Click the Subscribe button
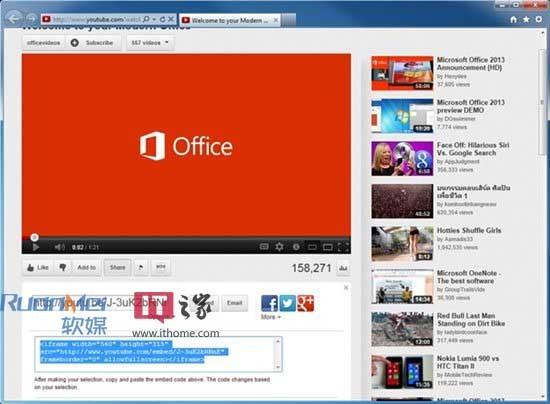 (93, 43)
